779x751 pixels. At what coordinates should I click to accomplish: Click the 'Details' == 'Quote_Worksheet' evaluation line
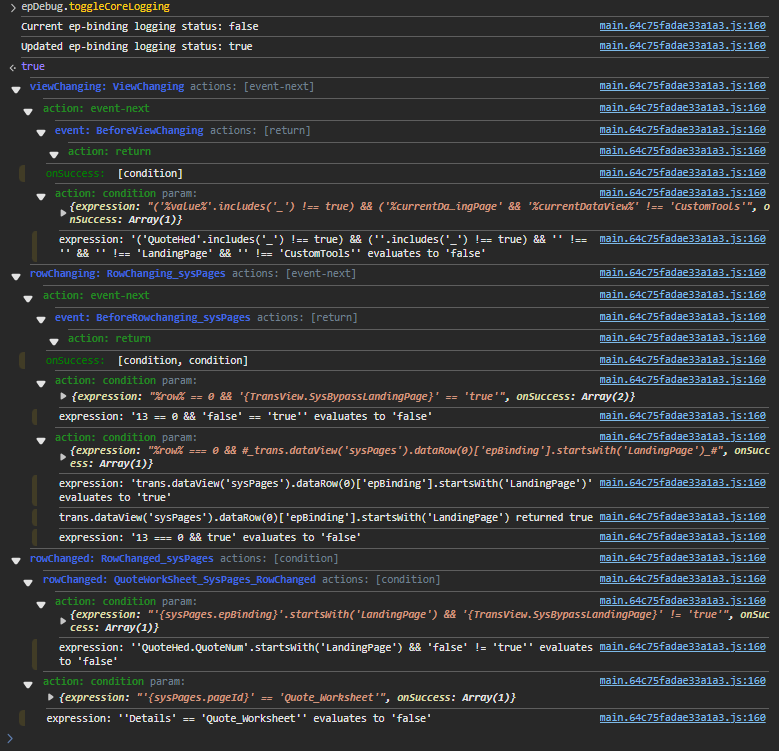(x=238, y=719)
